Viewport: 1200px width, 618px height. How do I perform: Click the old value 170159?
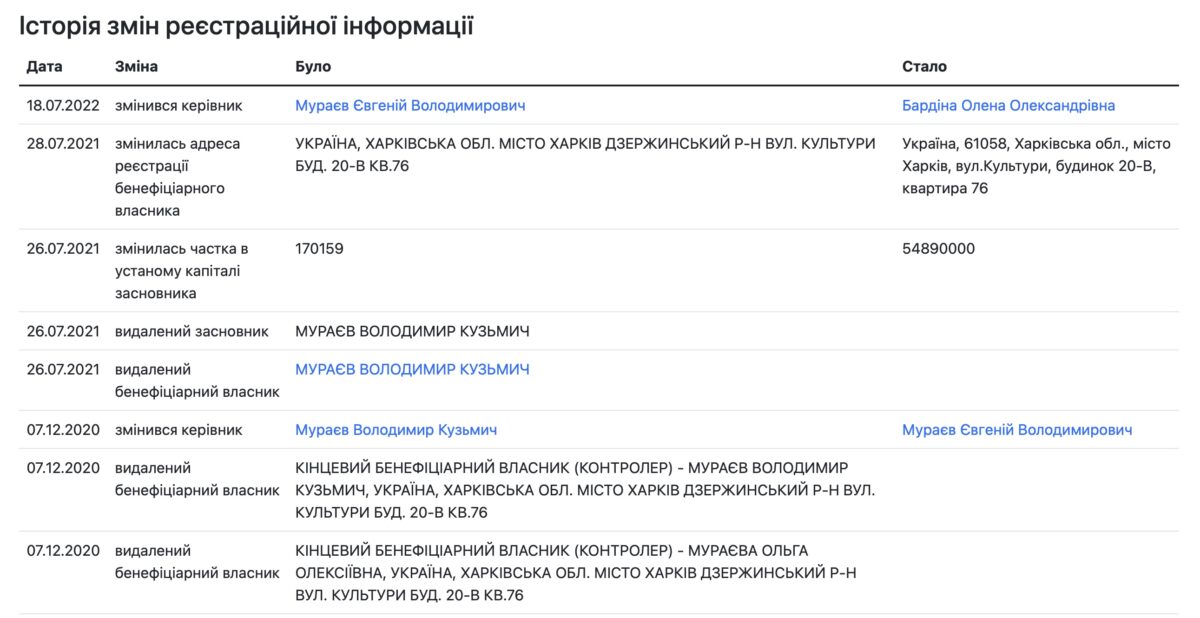[319, 249]
